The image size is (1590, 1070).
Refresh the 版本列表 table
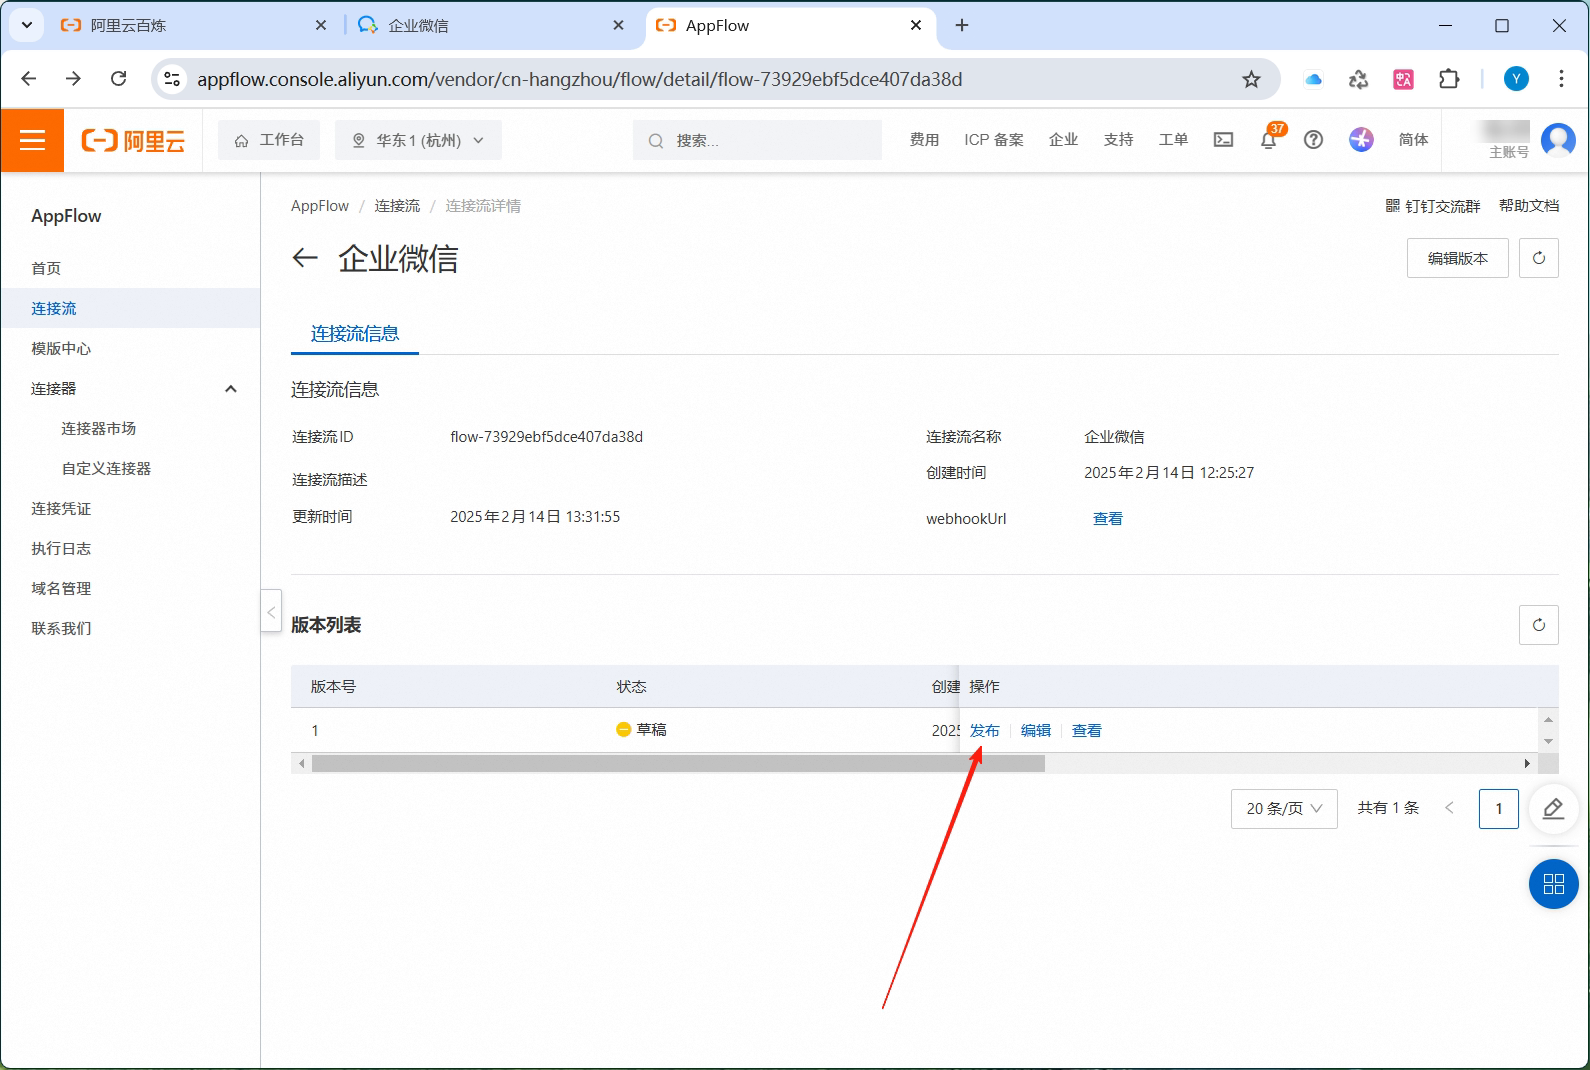1539,625
